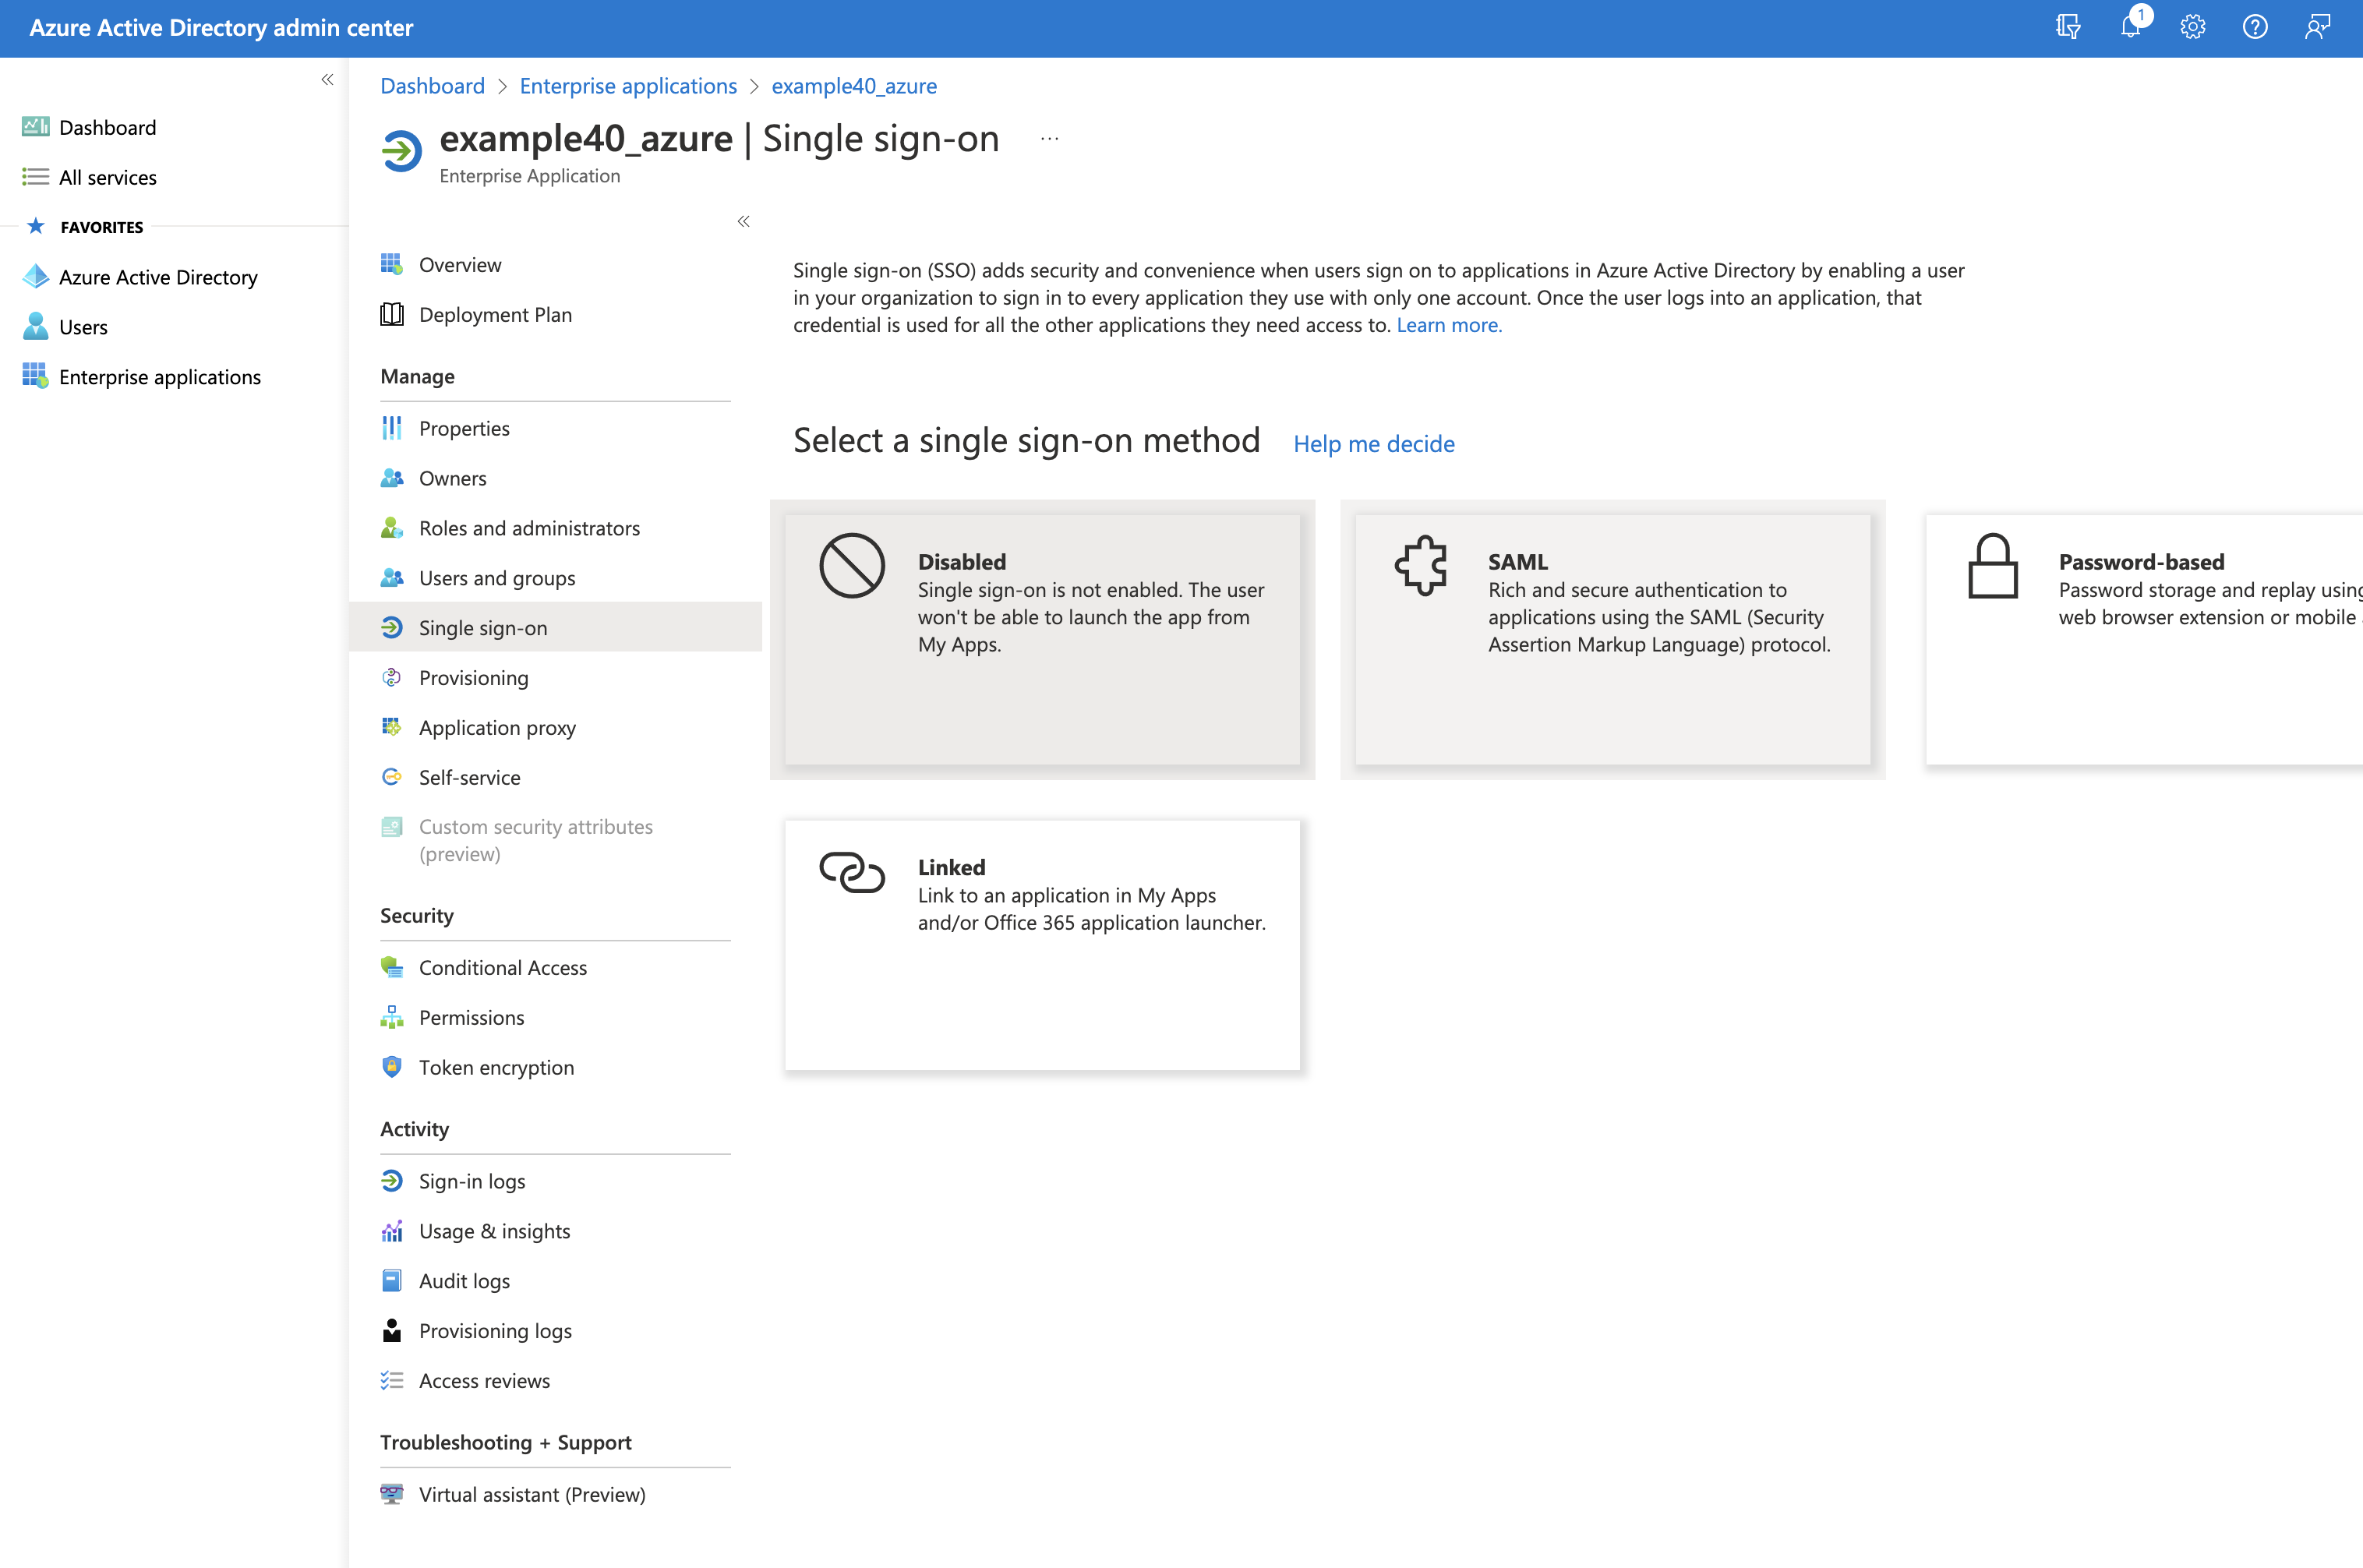This screenshot has width=2363, height=1568.
Task: Click the Token encryption shield icon
Action: [x=392, y=1067]
